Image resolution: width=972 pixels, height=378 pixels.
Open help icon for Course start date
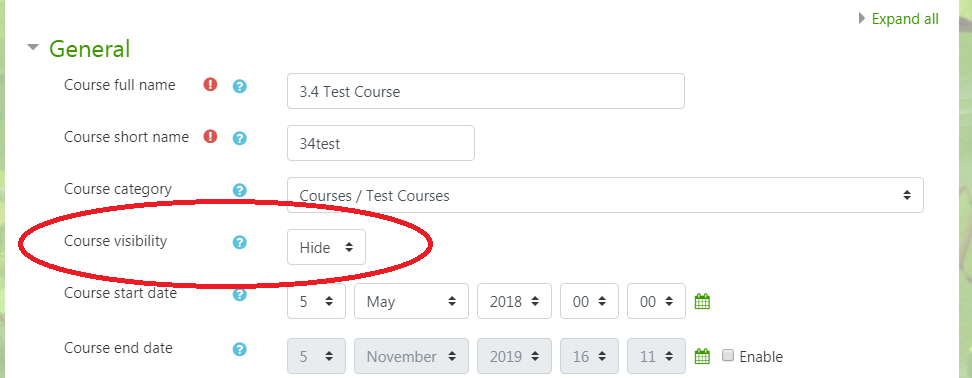tap(240, 294)
